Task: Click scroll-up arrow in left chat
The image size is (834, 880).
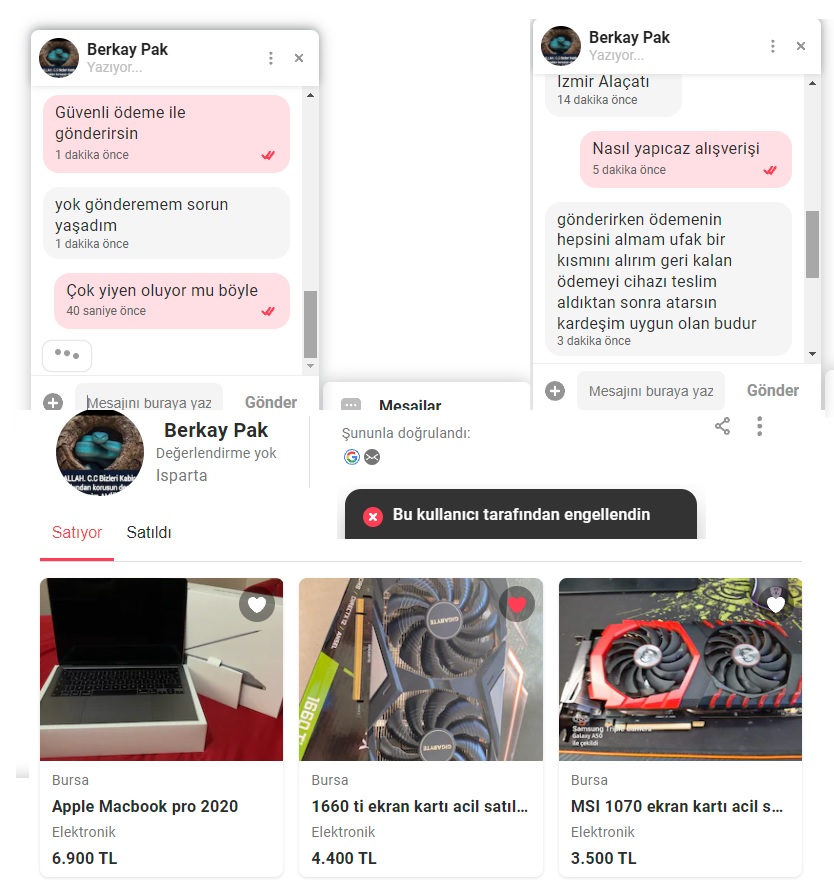Action: click(310, 95)
